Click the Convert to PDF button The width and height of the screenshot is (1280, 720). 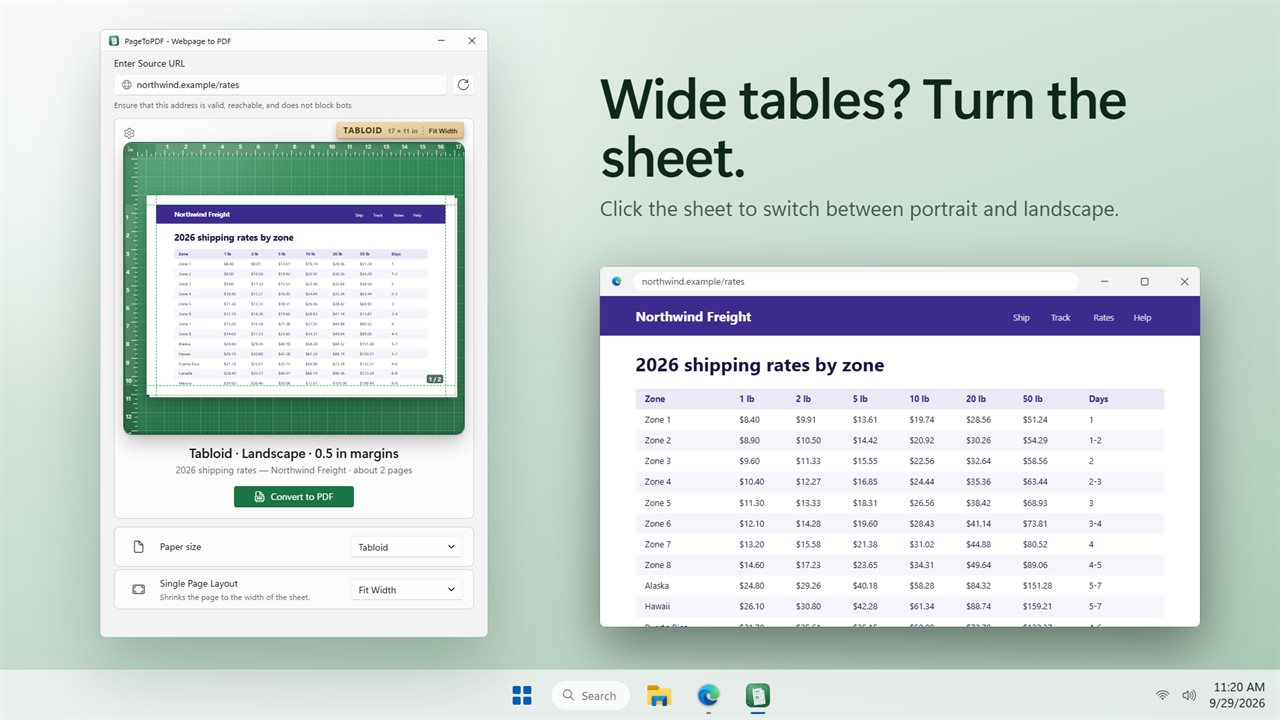point(294,497)
